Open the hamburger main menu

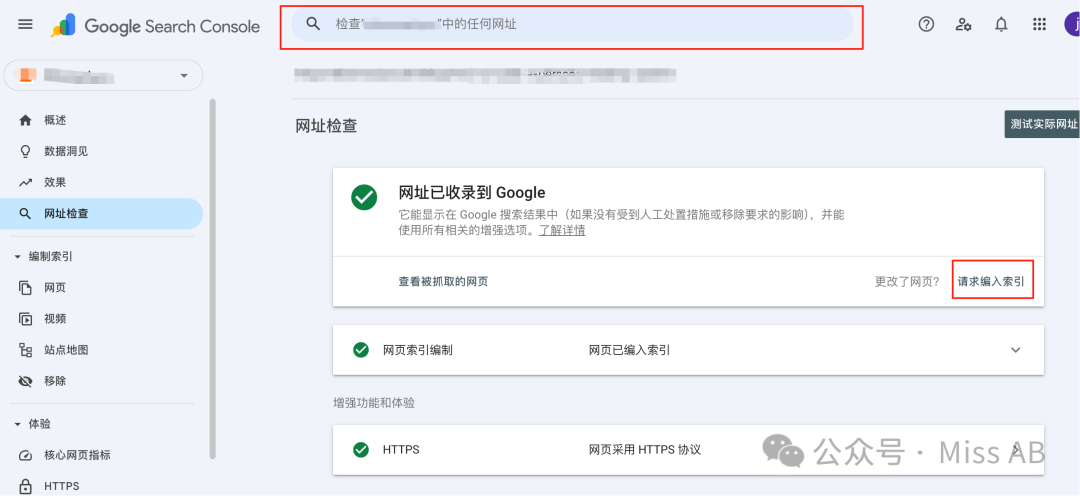pyautogui.click(x=26, y=25)
